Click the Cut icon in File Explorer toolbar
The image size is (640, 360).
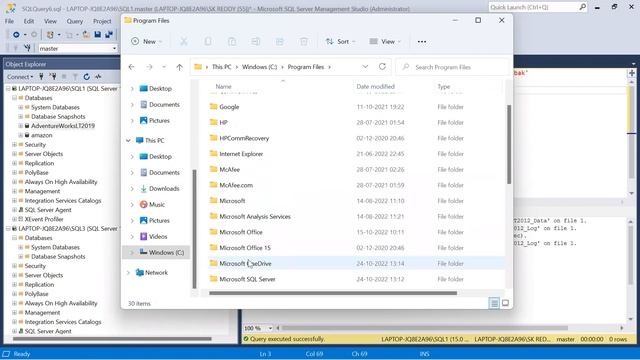184,42
